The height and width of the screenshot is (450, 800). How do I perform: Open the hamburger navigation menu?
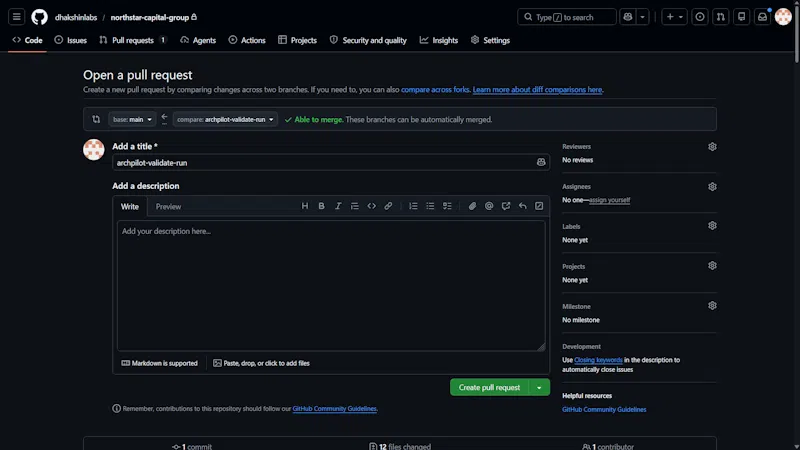point(16,17)
